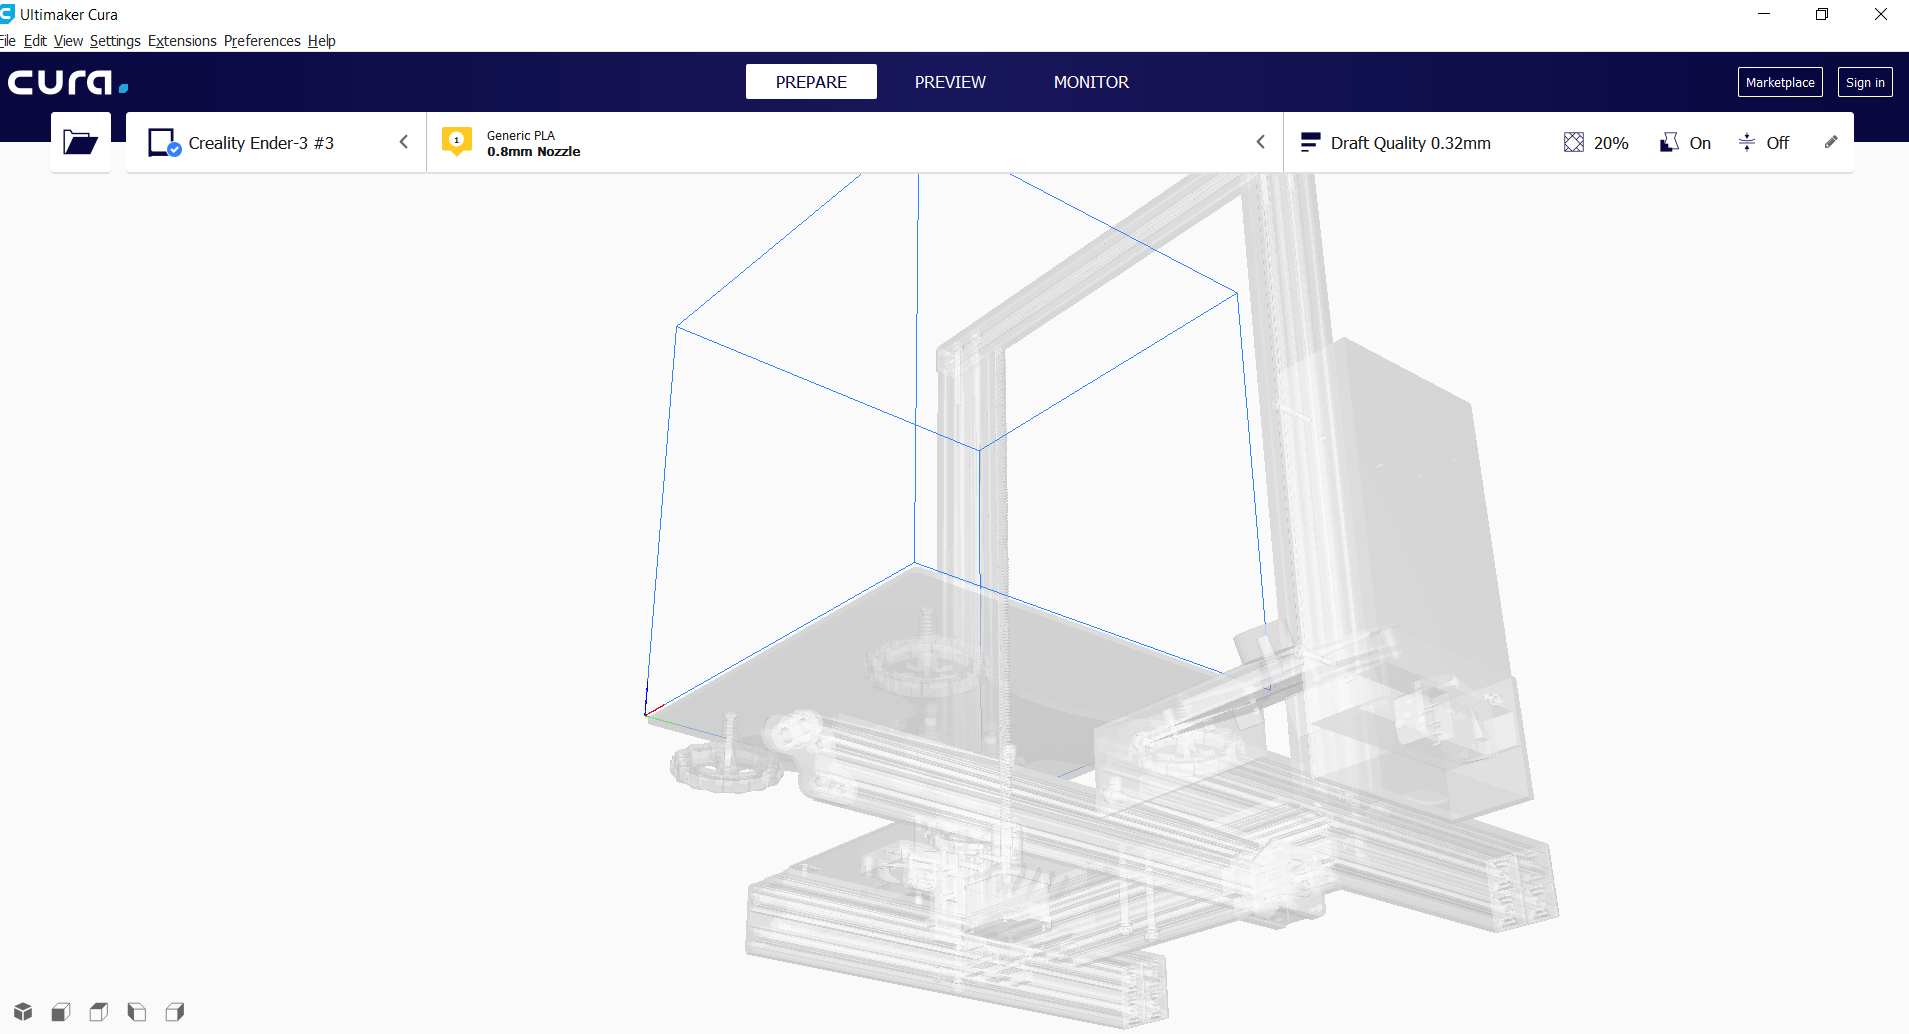
Task: Click the 20% infill value
Action: pyautogui.click(x=1611, y=143)
